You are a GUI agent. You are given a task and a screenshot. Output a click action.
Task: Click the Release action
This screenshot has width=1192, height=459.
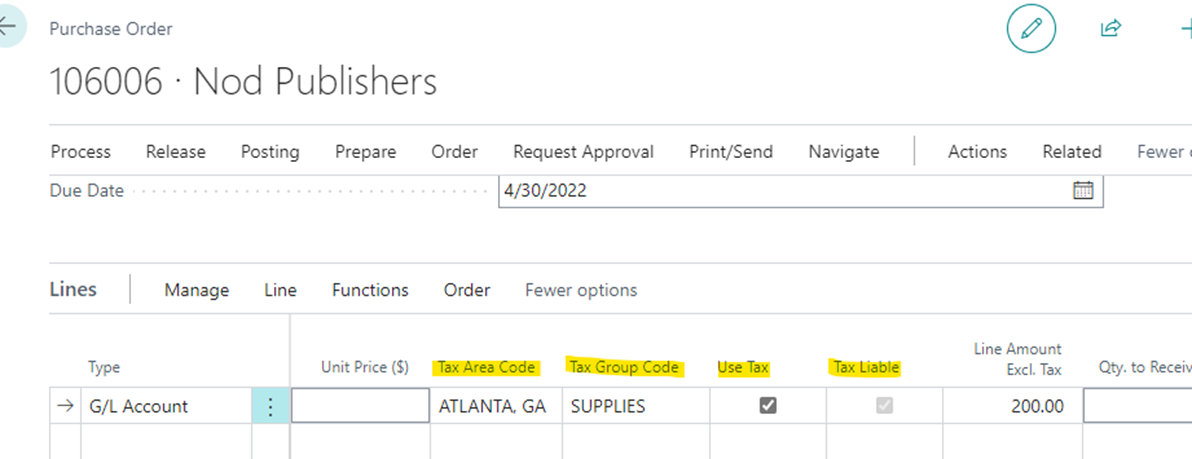coord(176,152)
